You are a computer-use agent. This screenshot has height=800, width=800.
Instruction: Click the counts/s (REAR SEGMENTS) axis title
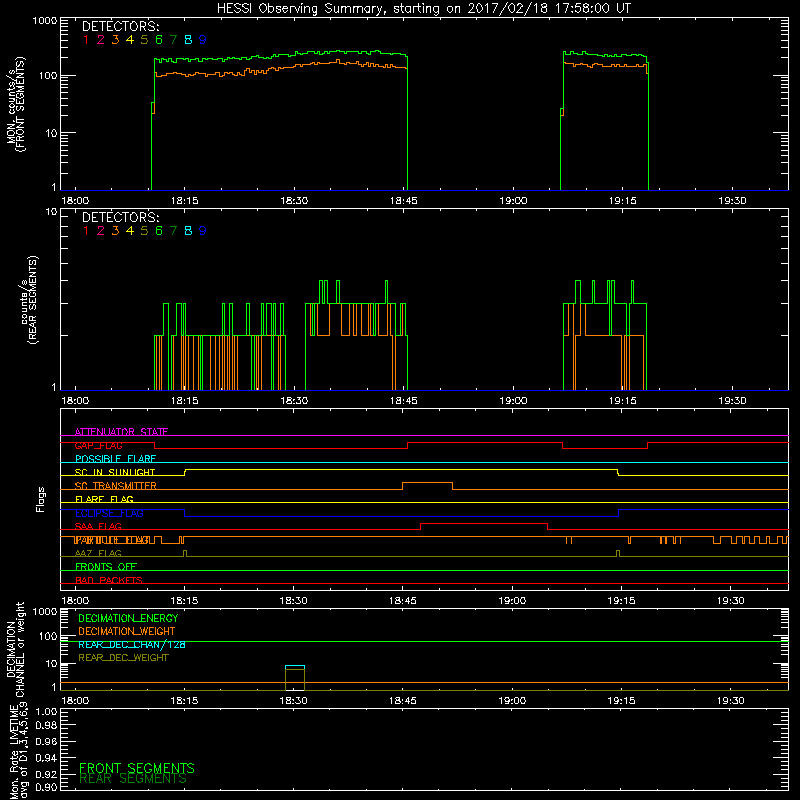pyautogui.click(x=29, y=300)
